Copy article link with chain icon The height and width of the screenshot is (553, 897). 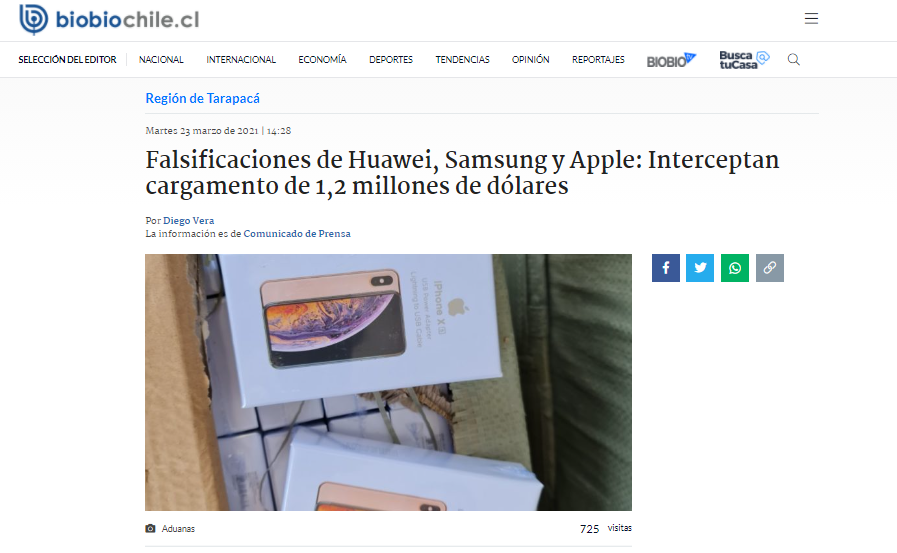click(770, 268)
